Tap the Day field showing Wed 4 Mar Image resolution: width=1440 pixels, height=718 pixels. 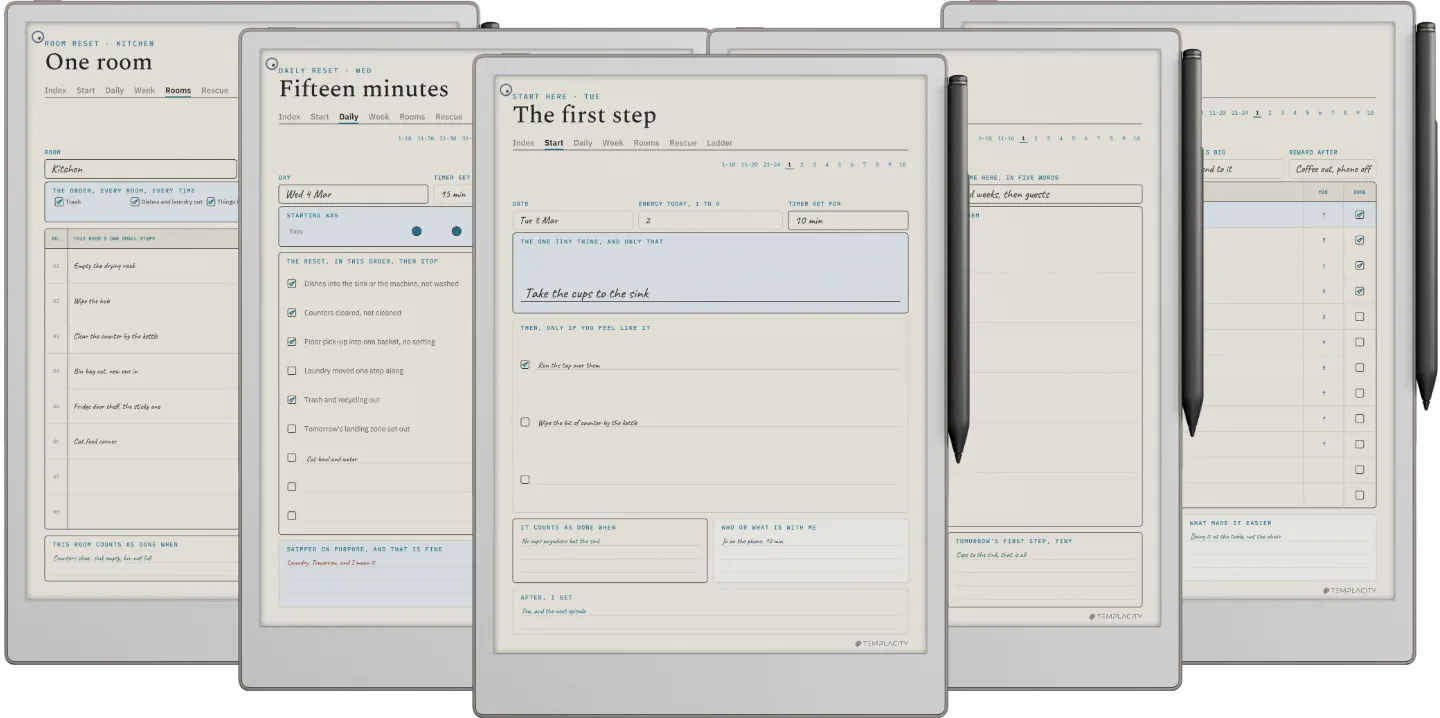353,194
